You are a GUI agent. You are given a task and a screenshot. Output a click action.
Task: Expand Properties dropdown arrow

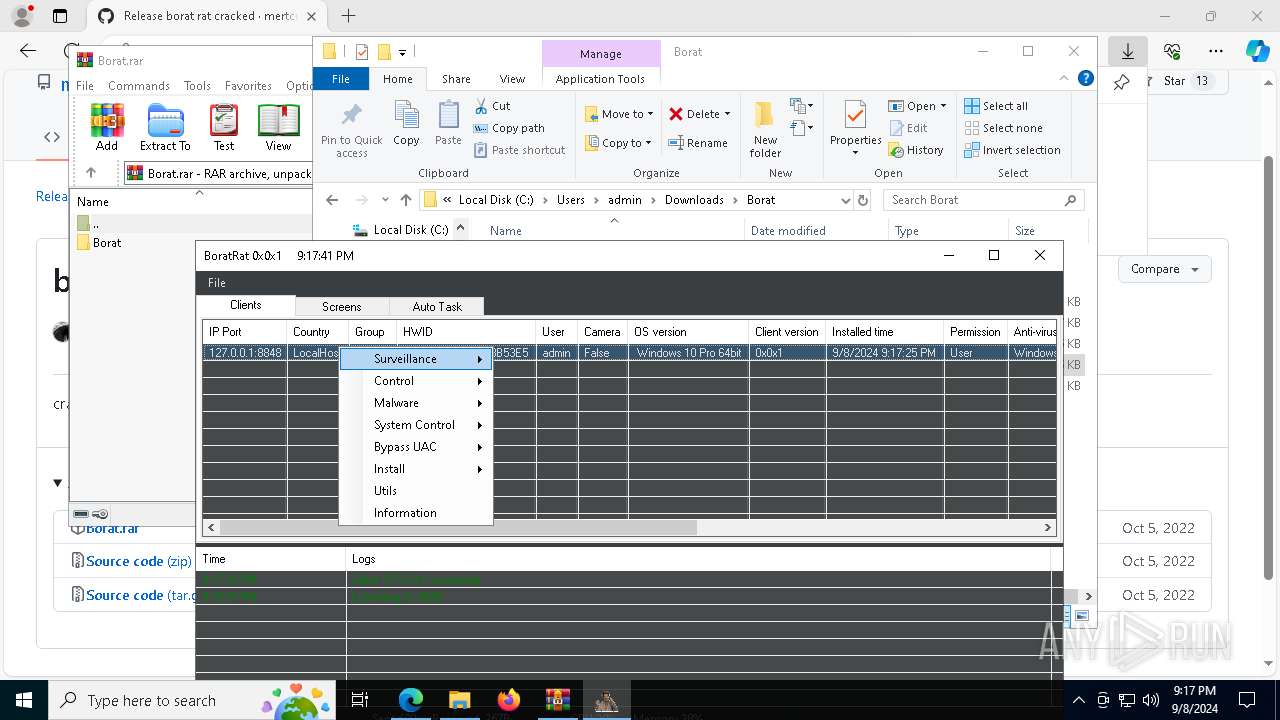(x=855, y=153)
